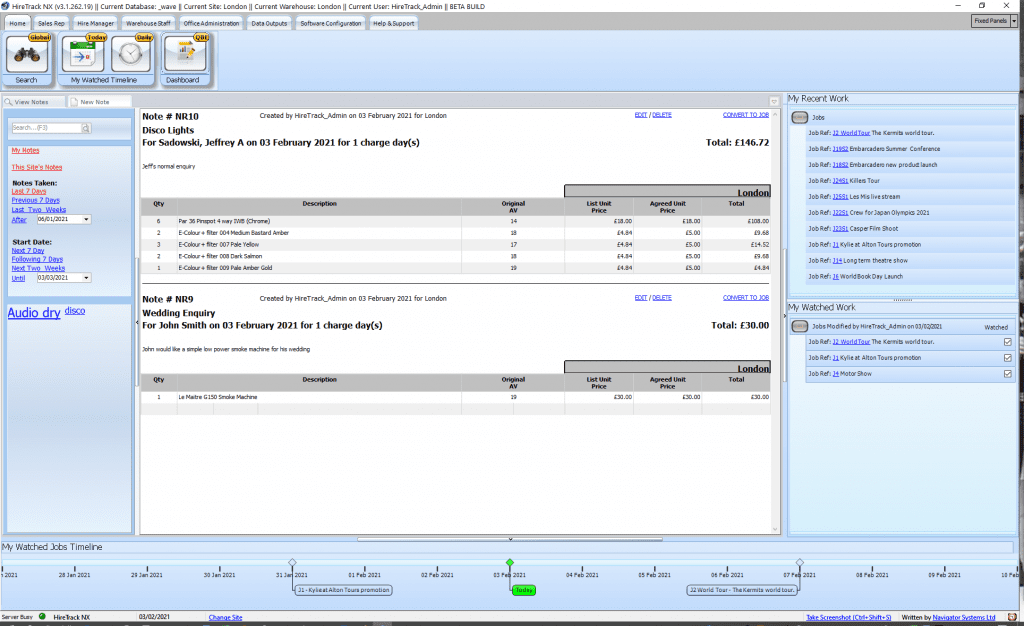This screenshot has height=626, width=1024.
Task: Open the Software Configuration tab
Action: (330, 23)
